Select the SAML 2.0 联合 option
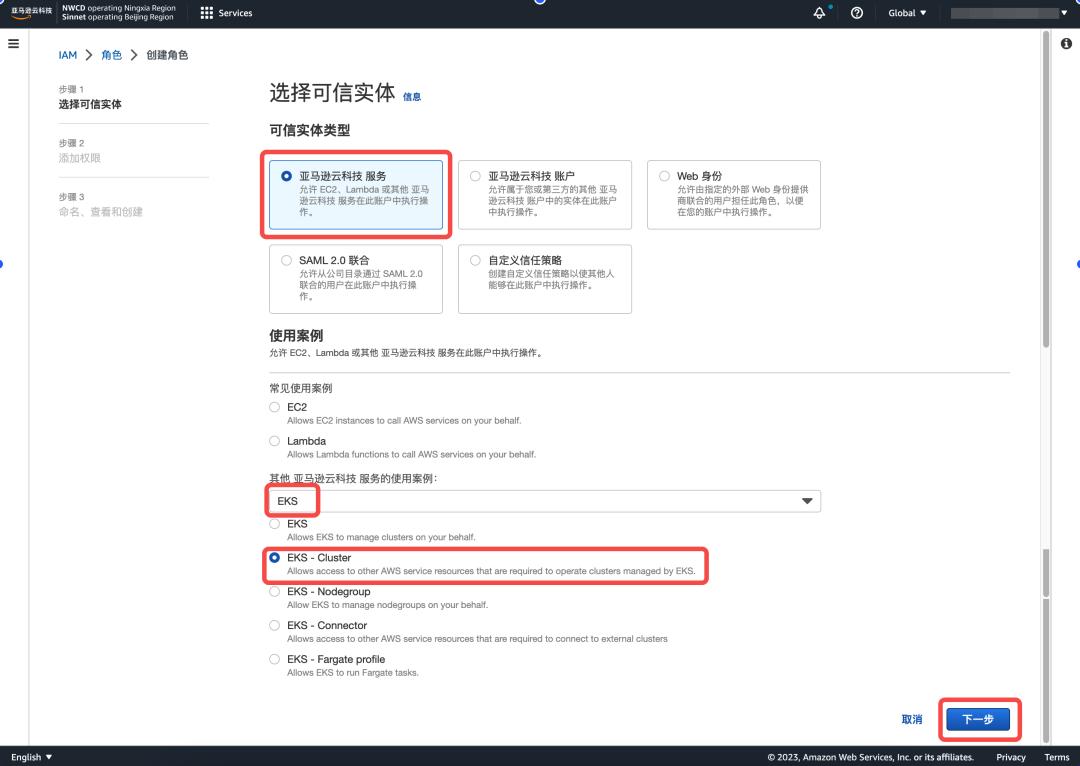The image size is (1080, 766). pos(285,260)
